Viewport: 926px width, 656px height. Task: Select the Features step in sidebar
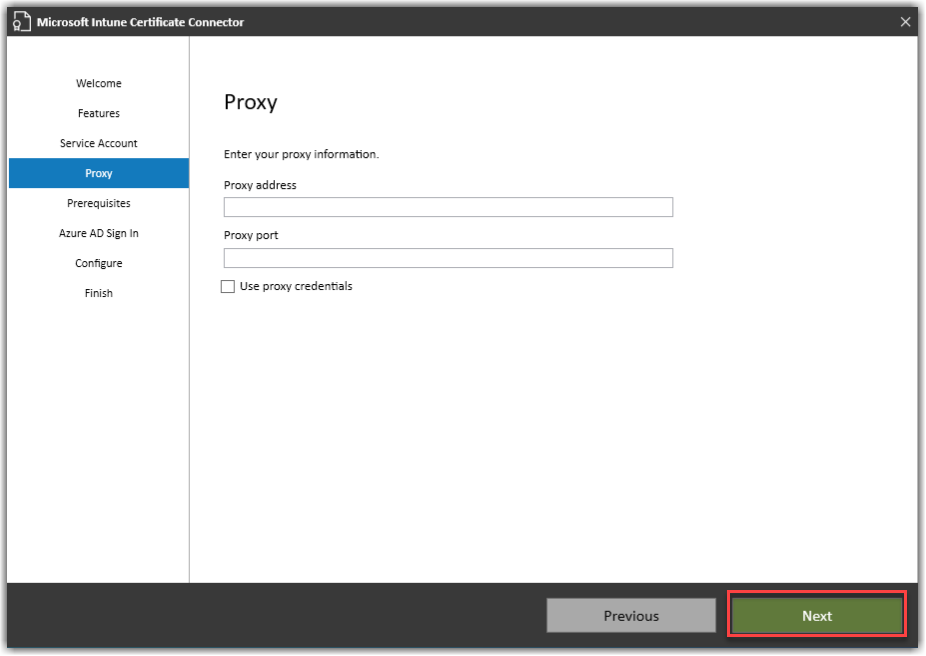99,113
